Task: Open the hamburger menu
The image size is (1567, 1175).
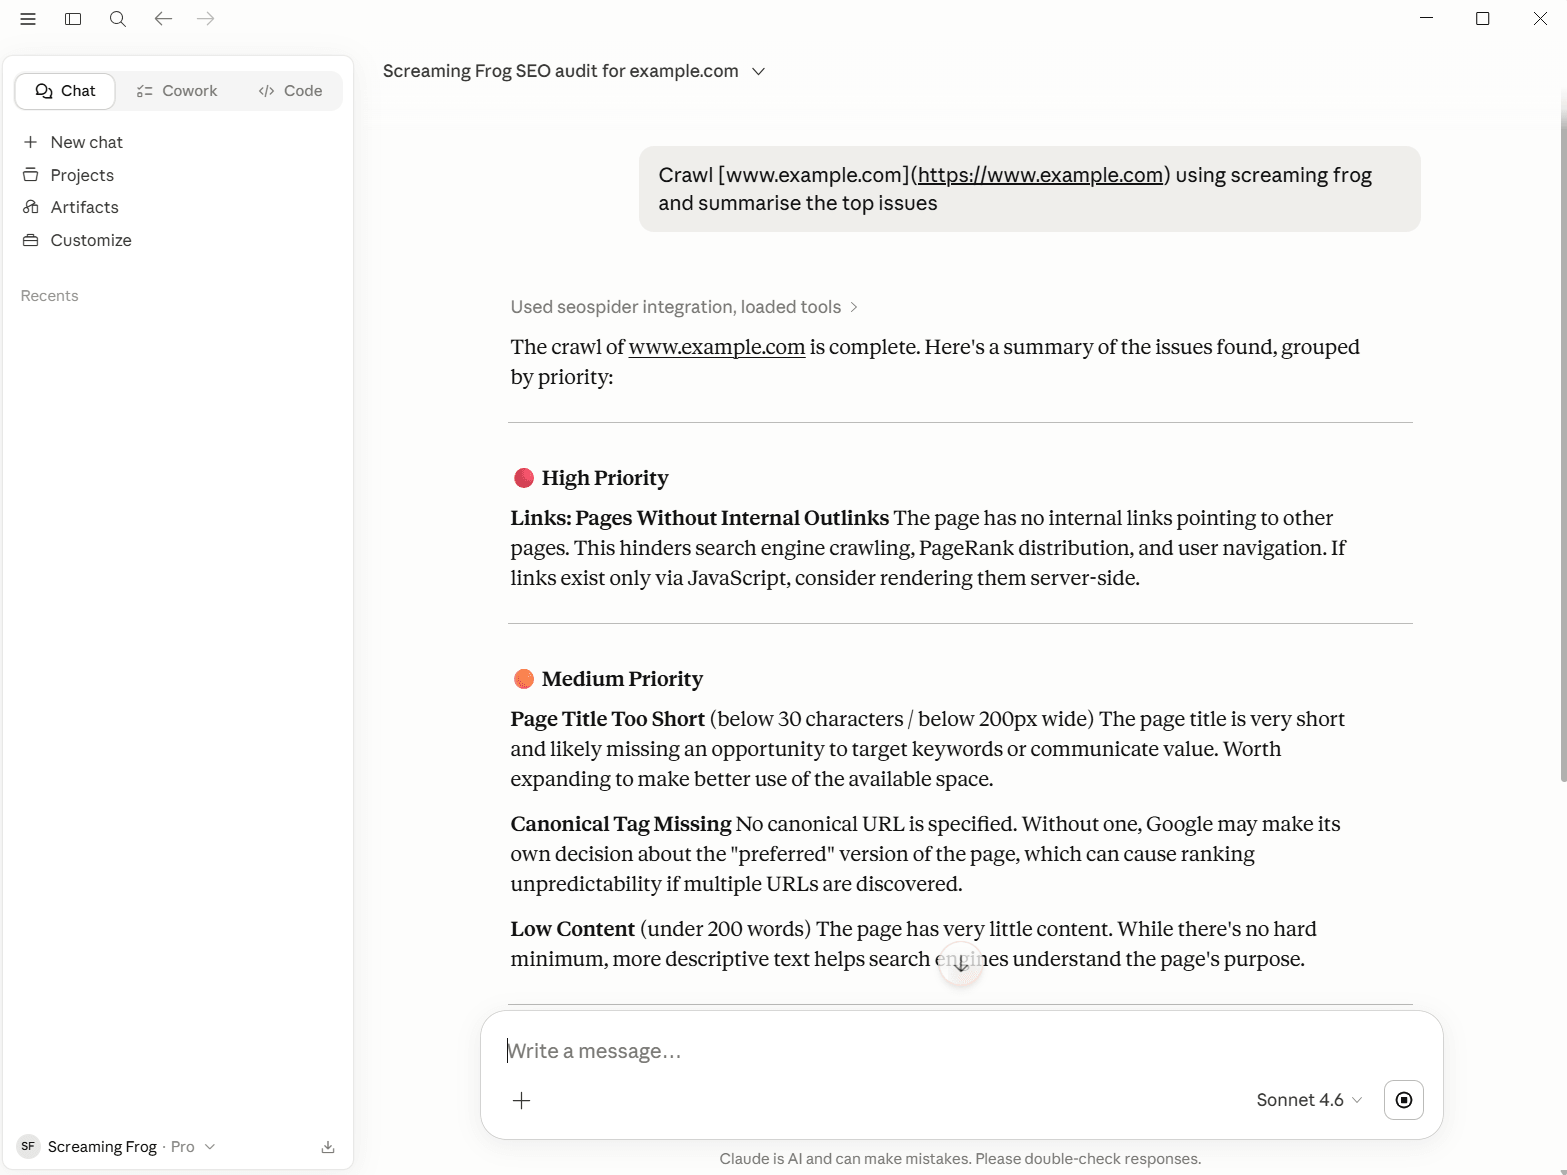Action: coord(28,19)
